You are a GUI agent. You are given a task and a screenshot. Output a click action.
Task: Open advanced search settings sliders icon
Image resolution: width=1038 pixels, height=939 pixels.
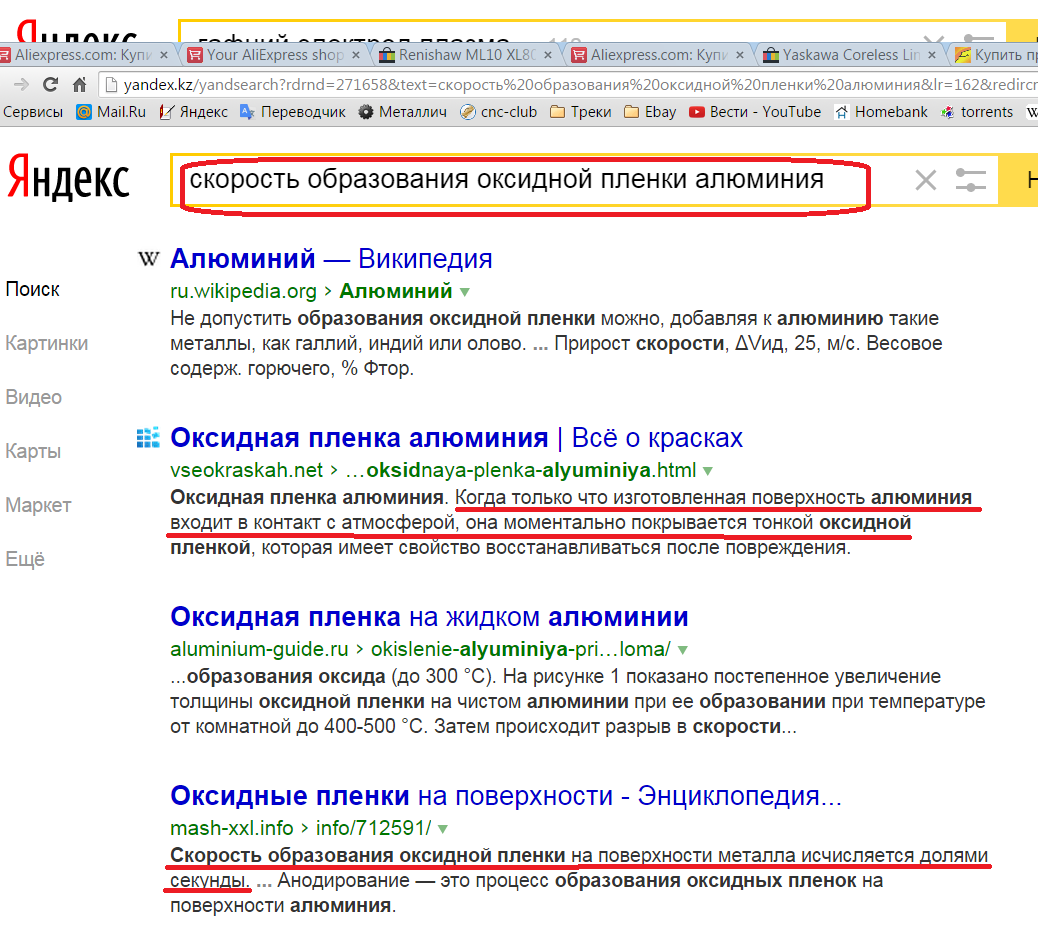tap(971, 179)
